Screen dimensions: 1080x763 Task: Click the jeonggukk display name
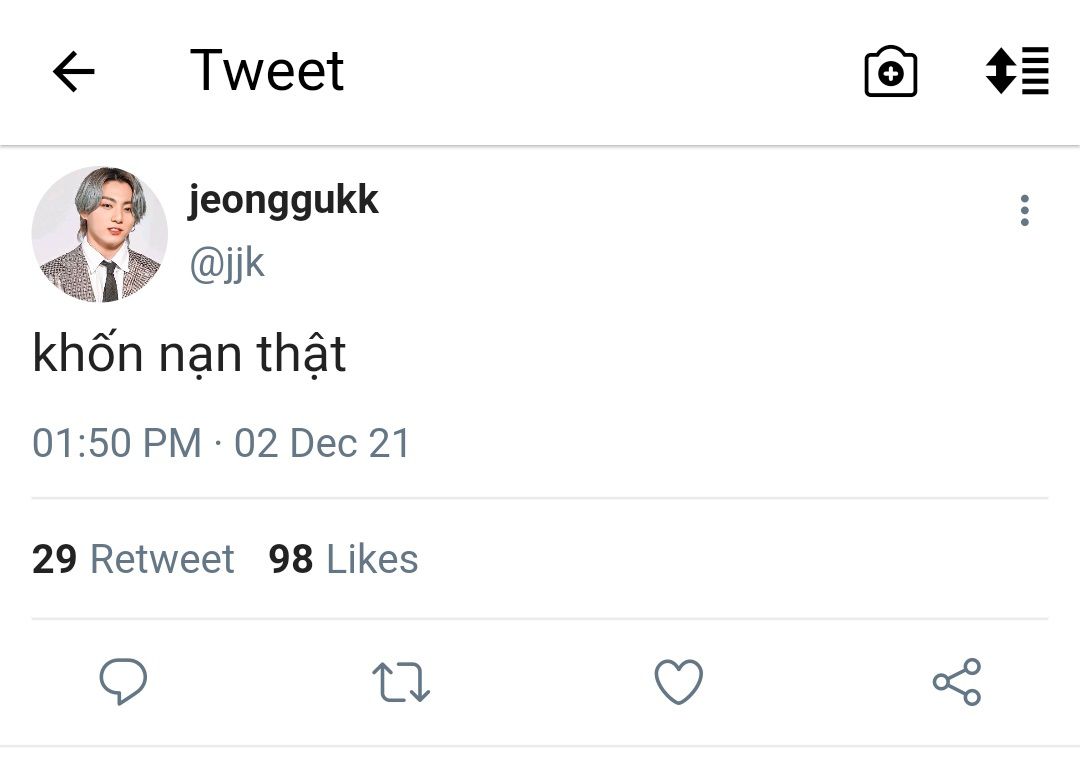point(283,200)
